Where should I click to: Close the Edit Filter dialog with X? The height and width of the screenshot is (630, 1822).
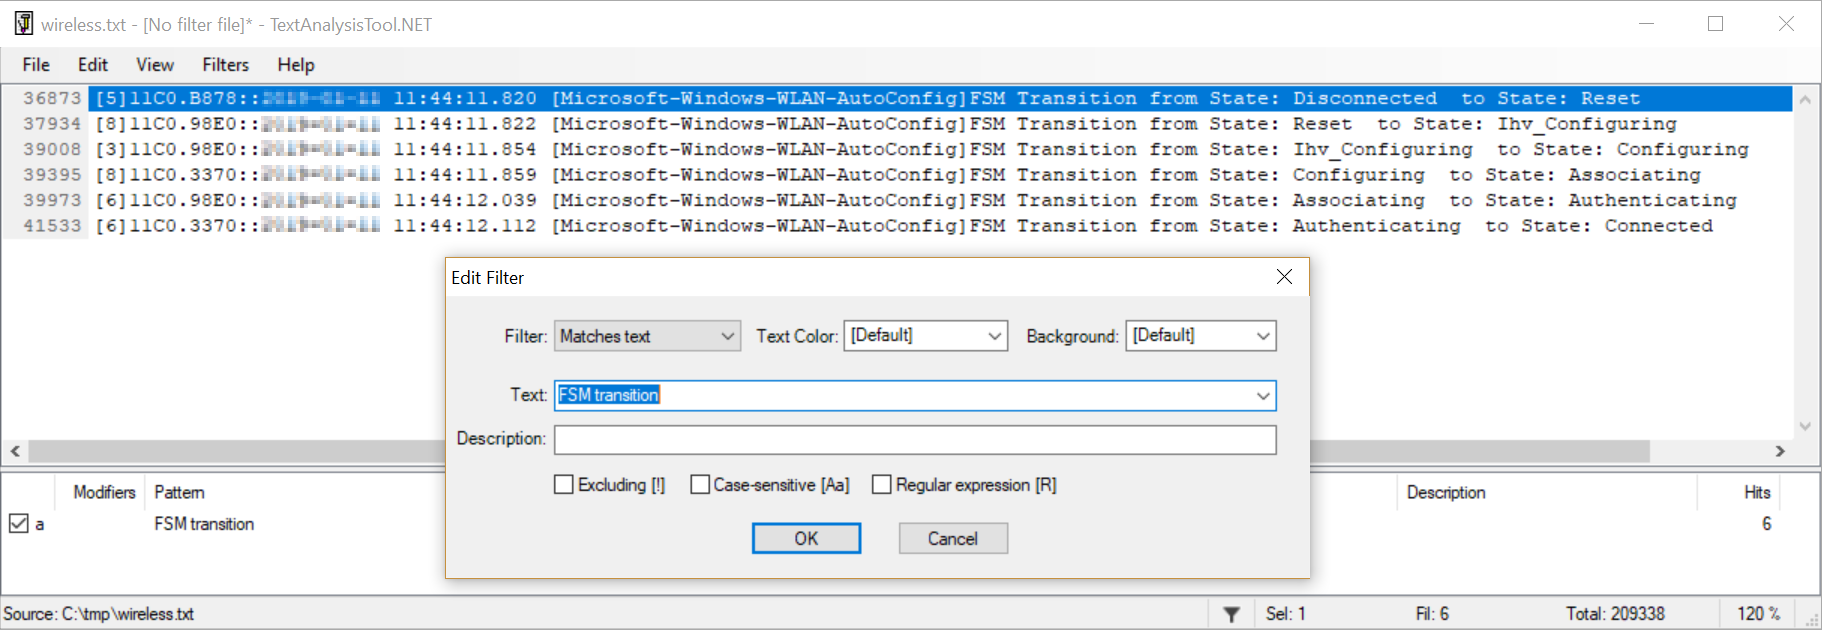click(x=1284, y=277)
